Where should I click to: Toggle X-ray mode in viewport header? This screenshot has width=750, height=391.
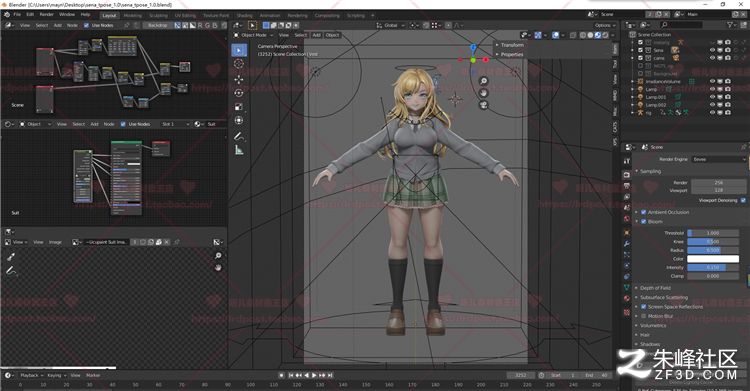[572, 35]
